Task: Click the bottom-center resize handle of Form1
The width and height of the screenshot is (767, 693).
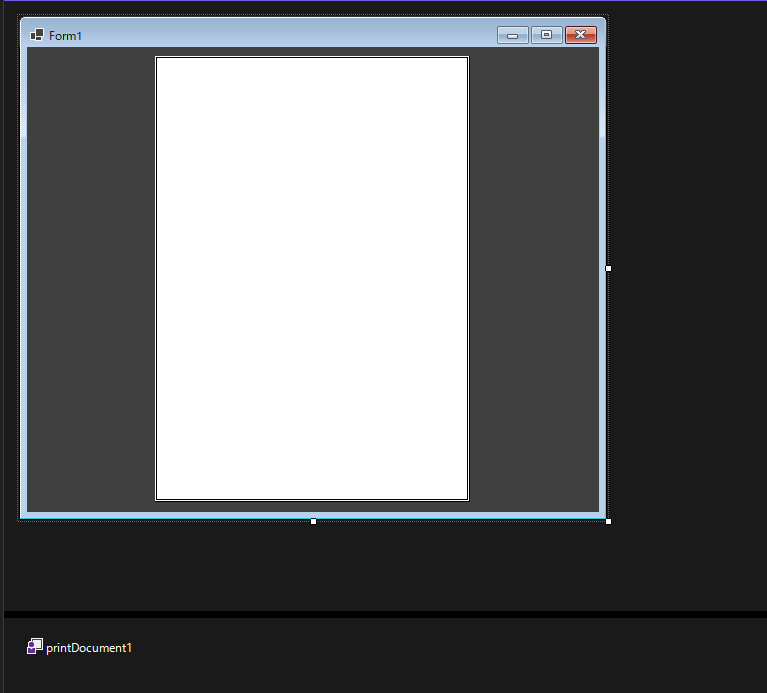Action: point(314,521)
